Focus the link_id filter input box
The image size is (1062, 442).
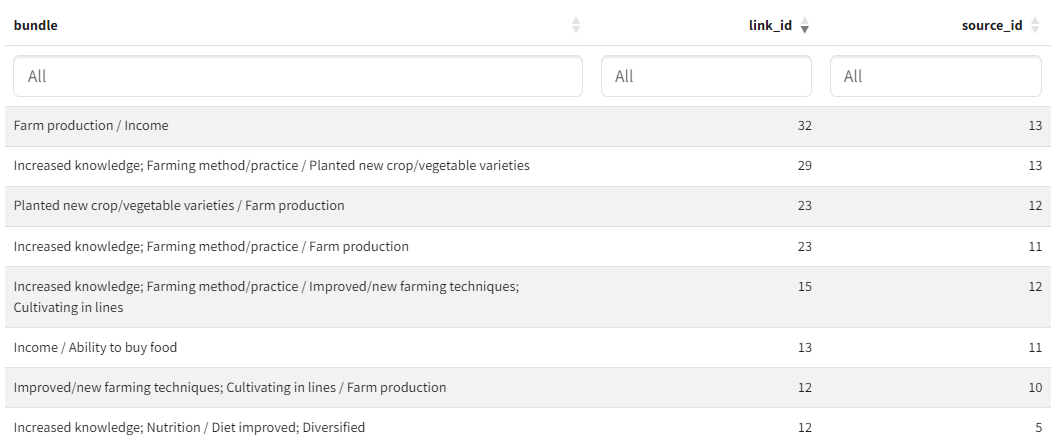coord(706,76)
